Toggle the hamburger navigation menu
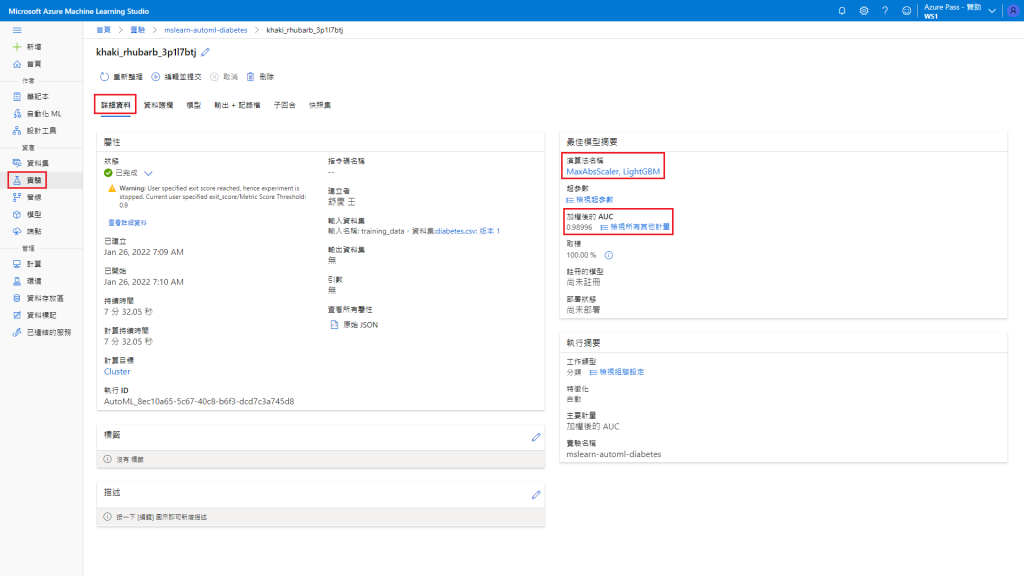The image size is (1024, 576). coord(17,30)
